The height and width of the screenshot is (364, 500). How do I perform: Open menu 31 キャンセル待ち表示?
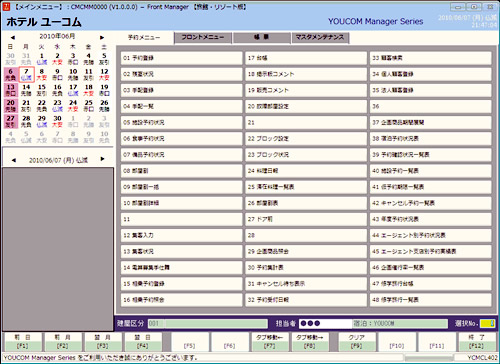[306, 284]
